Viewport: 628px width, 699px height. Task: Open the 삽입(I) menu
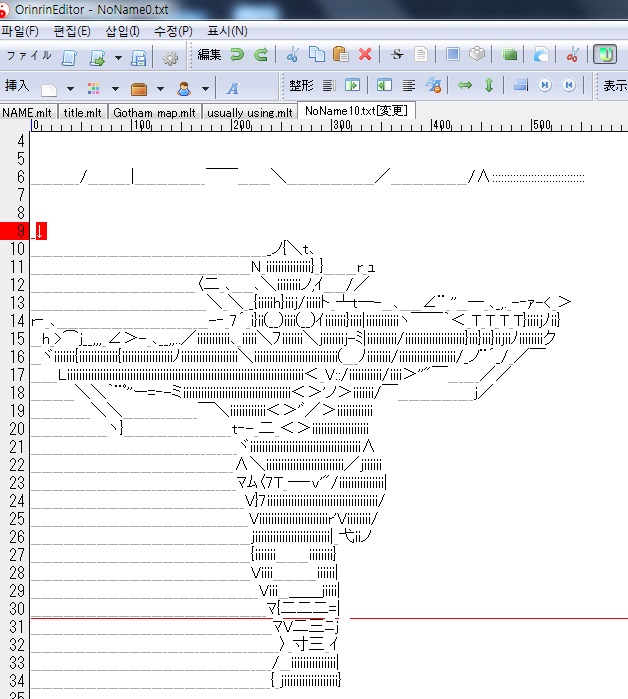coord(122,31)
